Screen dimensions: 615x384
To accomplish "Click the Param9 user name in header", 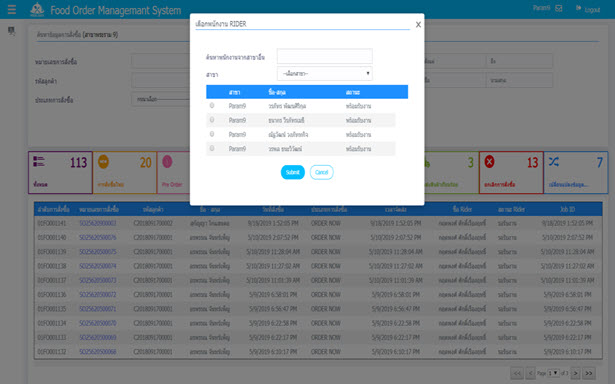I will click(542, 8).
